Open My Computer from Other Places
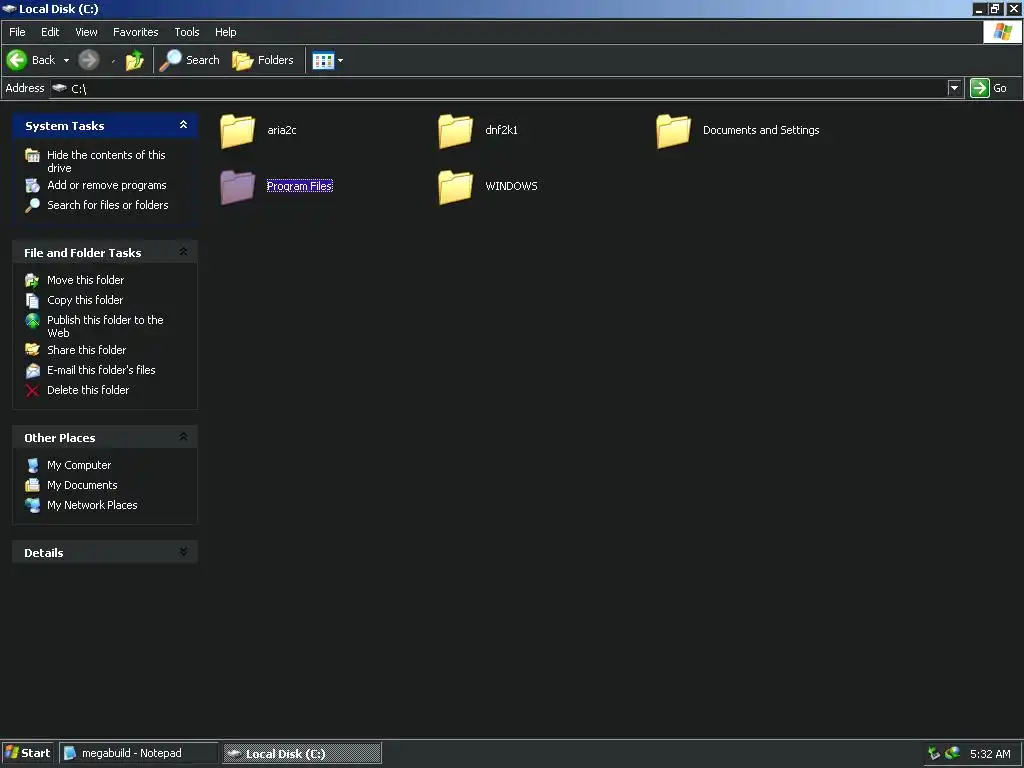 pyautogui.click(x=79, y=466)
